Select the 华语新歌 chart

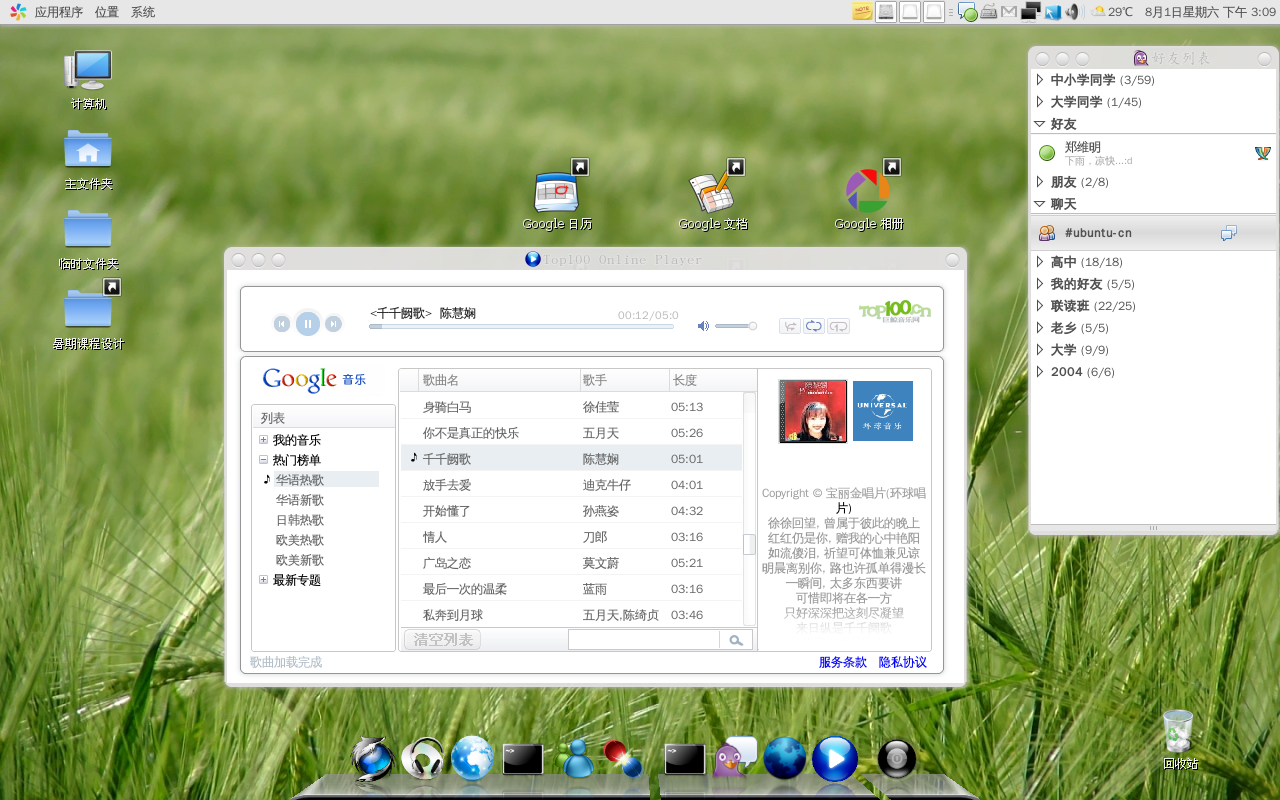click(x=300, y=500)
